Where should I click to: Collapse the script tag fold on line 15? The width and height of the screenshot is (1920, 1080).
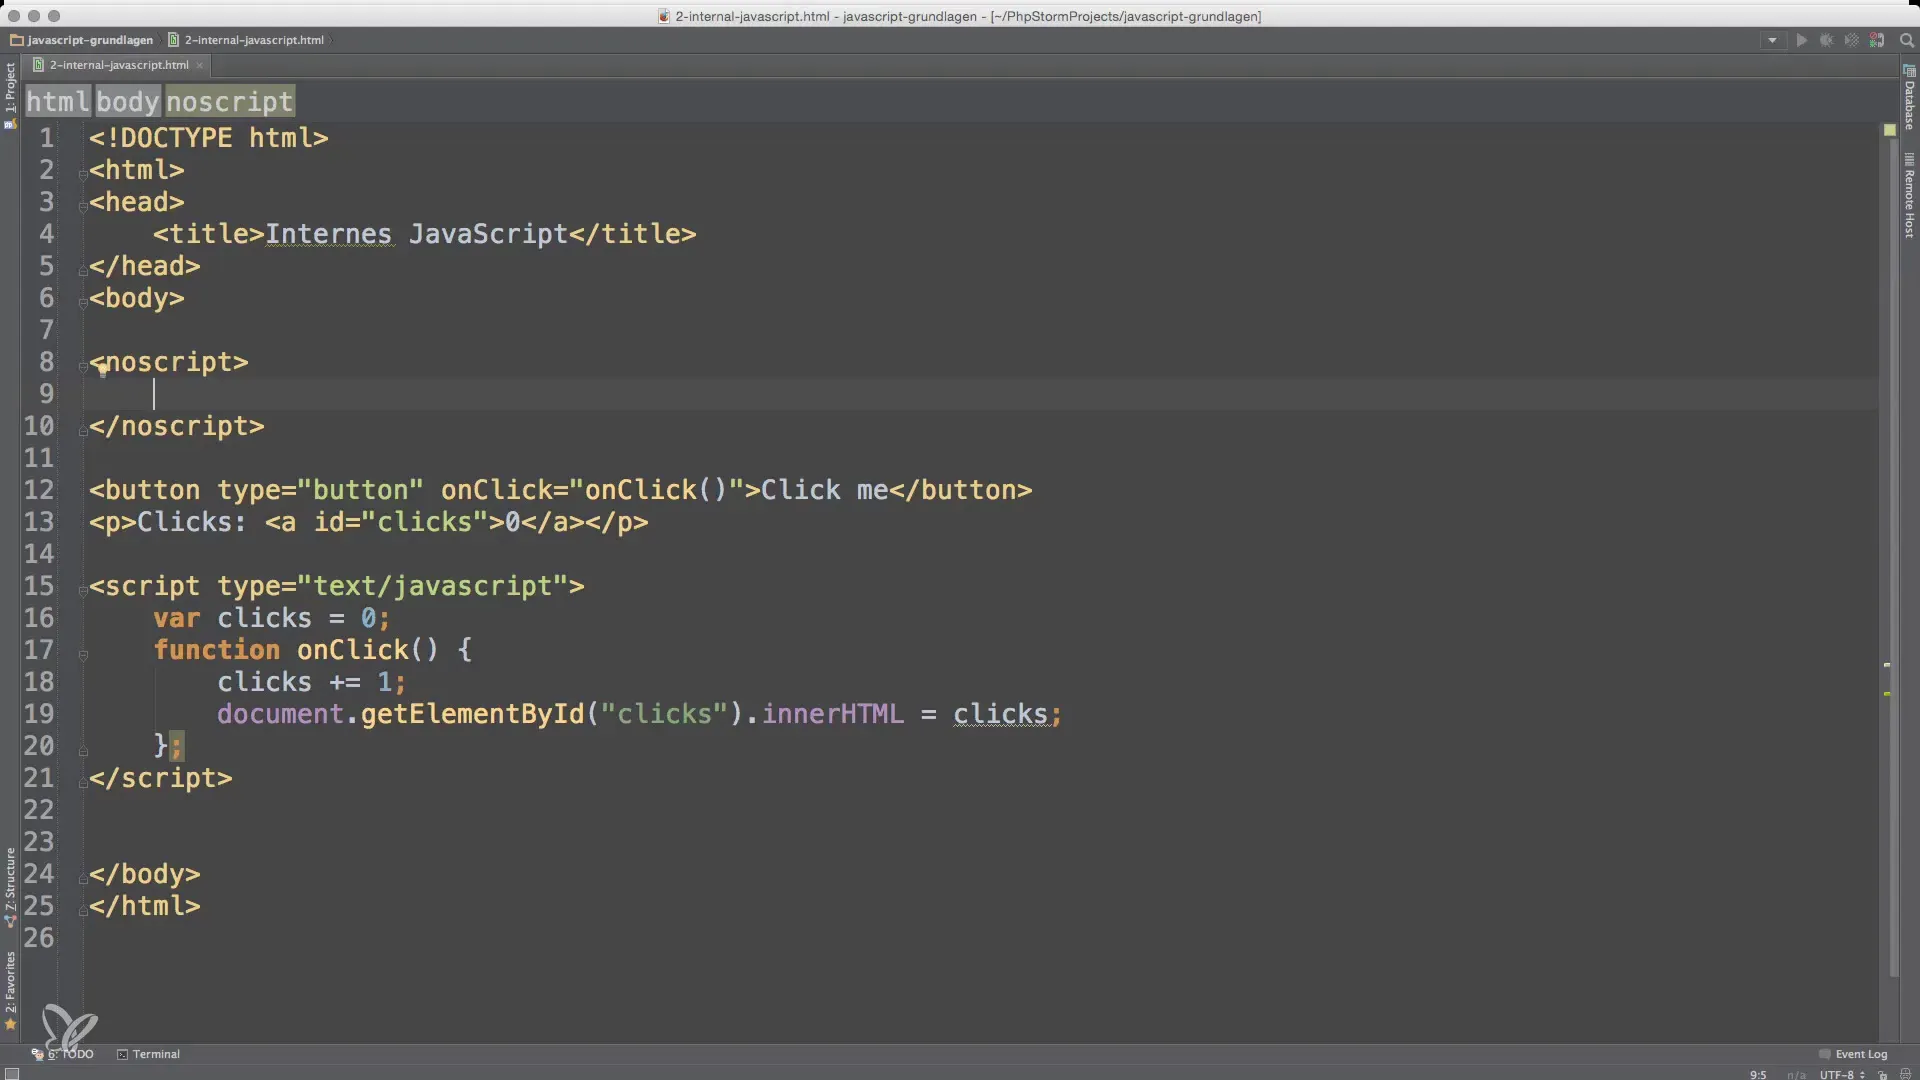(x=83, y=590)
